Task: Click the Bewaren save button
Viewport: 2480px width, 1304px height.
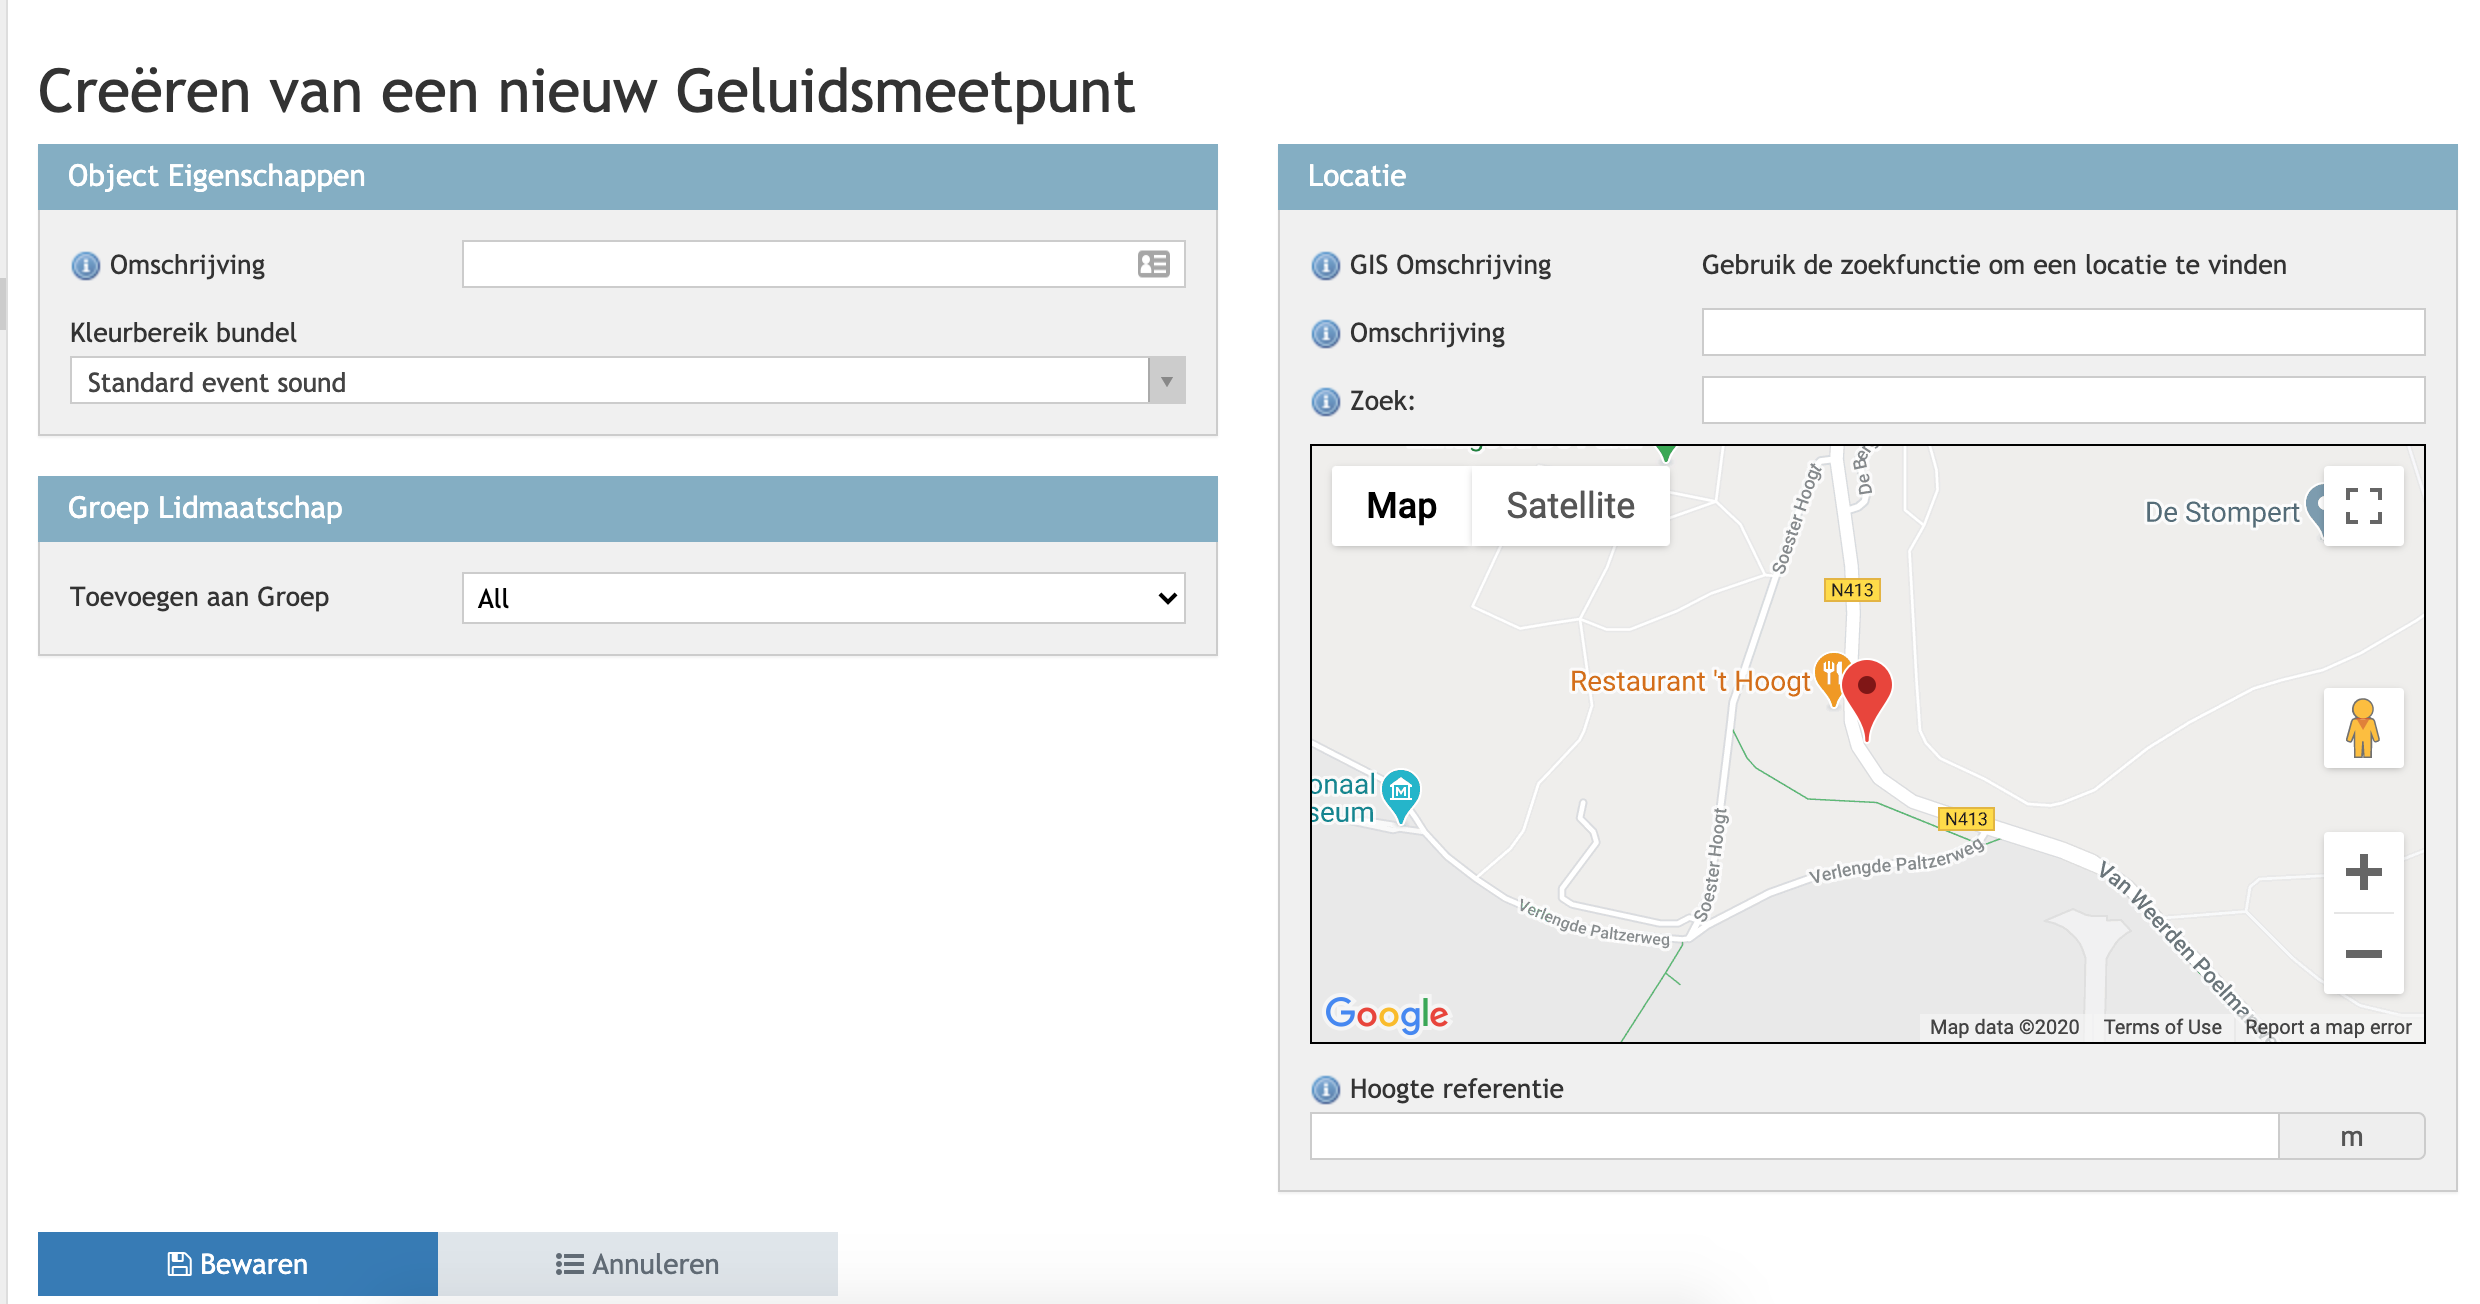Action: pos(238,1264)
